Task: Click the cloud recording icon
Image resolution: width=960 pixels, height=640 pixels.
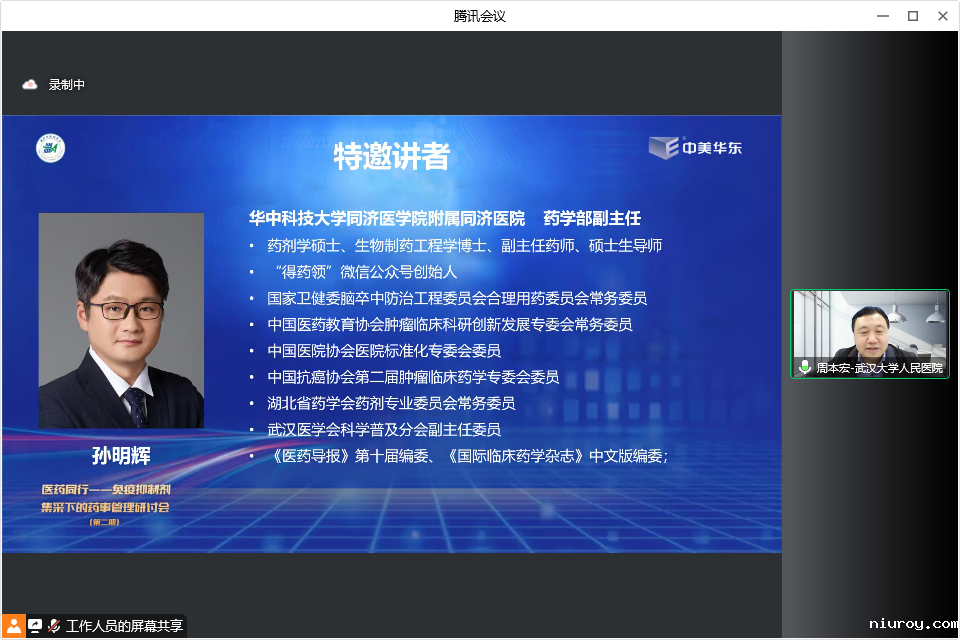Action: (x=30, y=85)
